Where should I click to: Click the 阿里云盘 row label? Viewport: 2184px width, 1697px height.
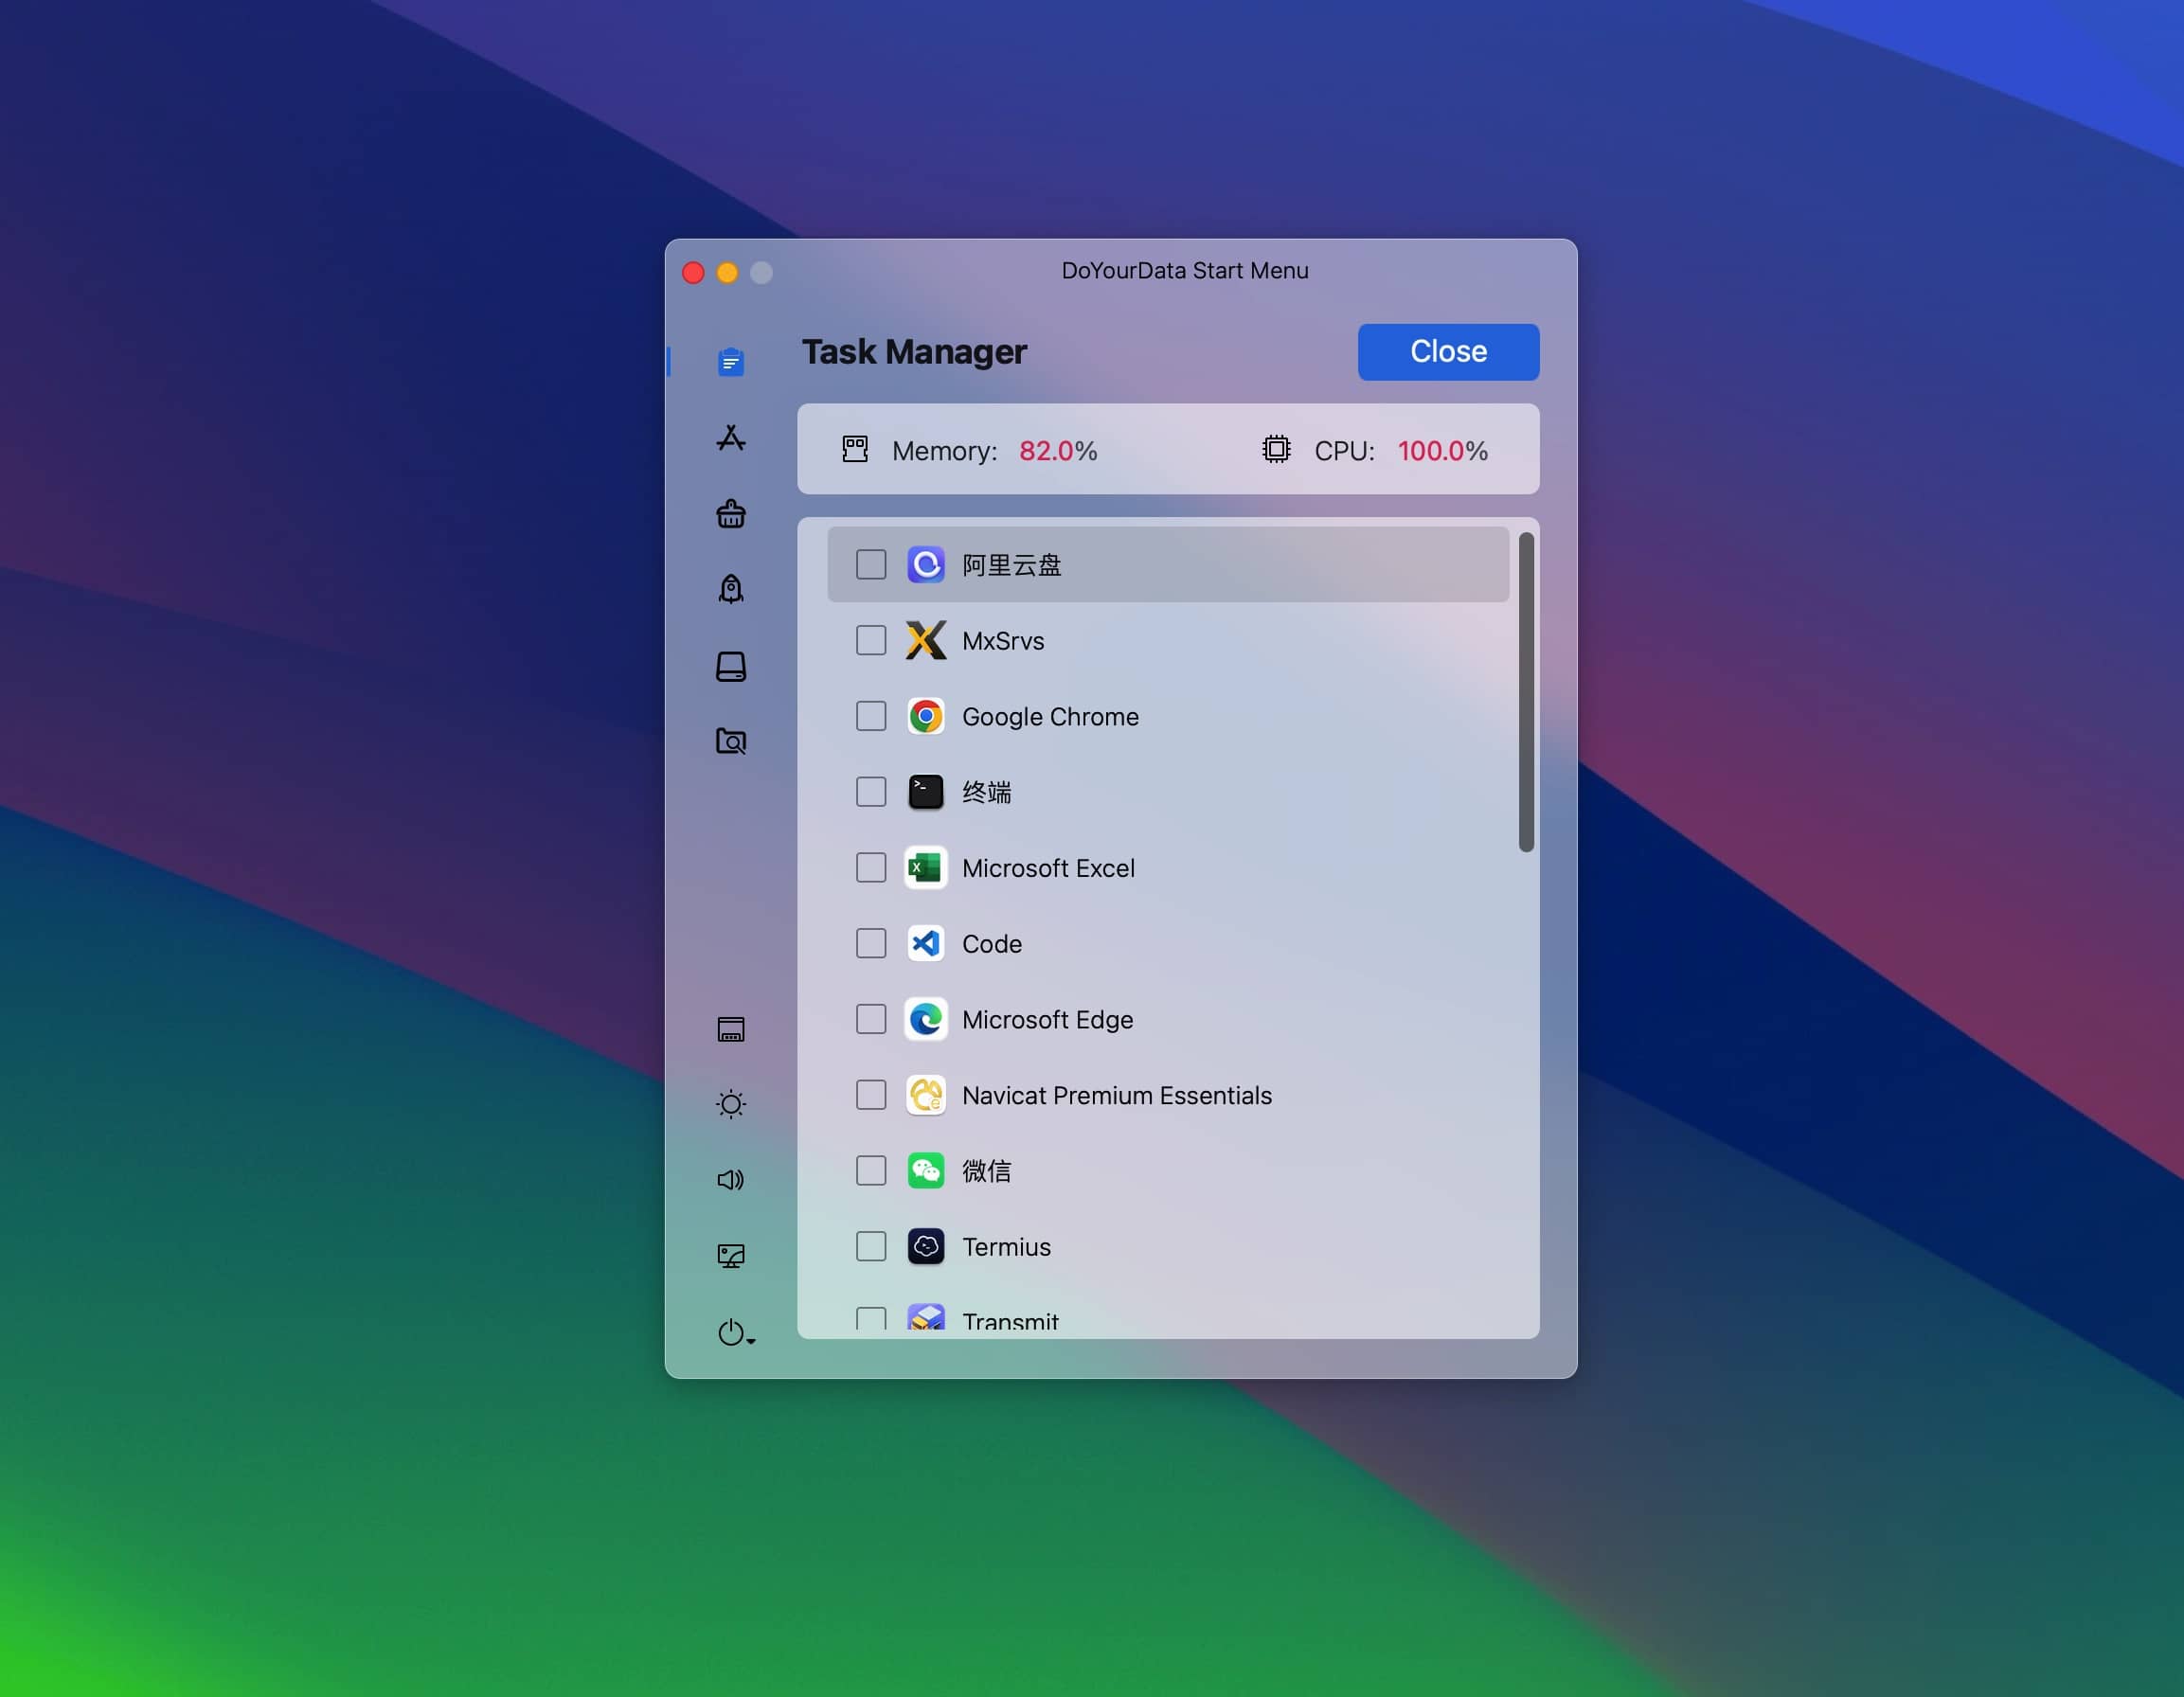click(x=1011, y=566)
